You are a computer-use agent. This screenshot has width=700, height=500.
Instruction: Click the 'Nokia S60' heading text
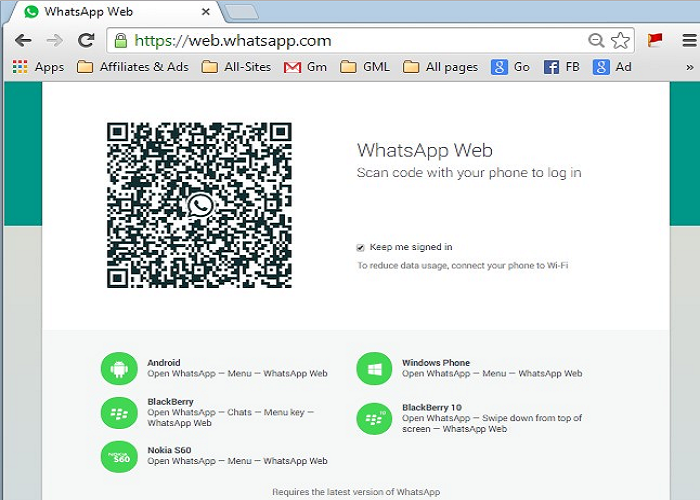pyautogui.click(x=169, y=450)
